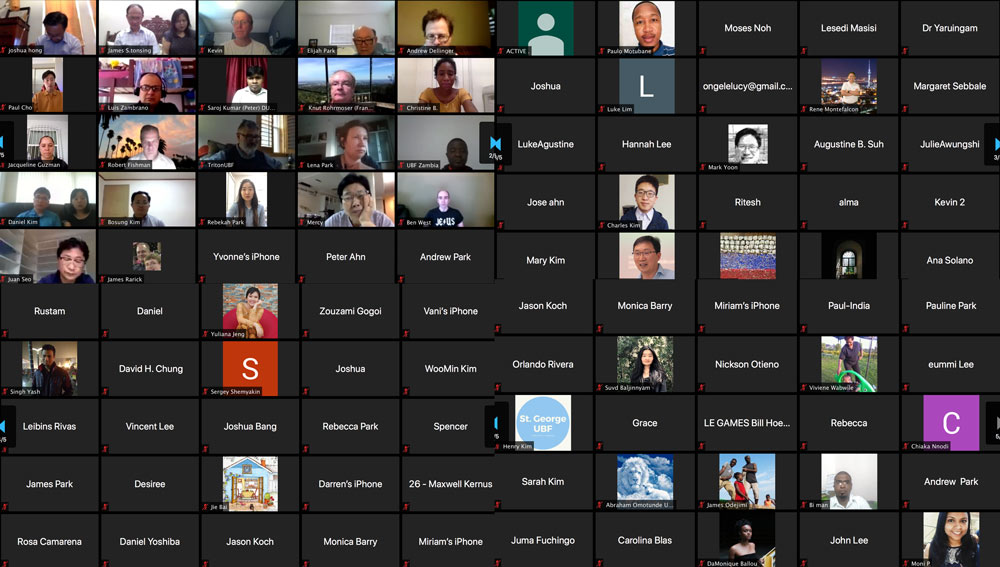Toggle muted microphone icon on Moses Noh tile
1000x567 pixels.
703,51
